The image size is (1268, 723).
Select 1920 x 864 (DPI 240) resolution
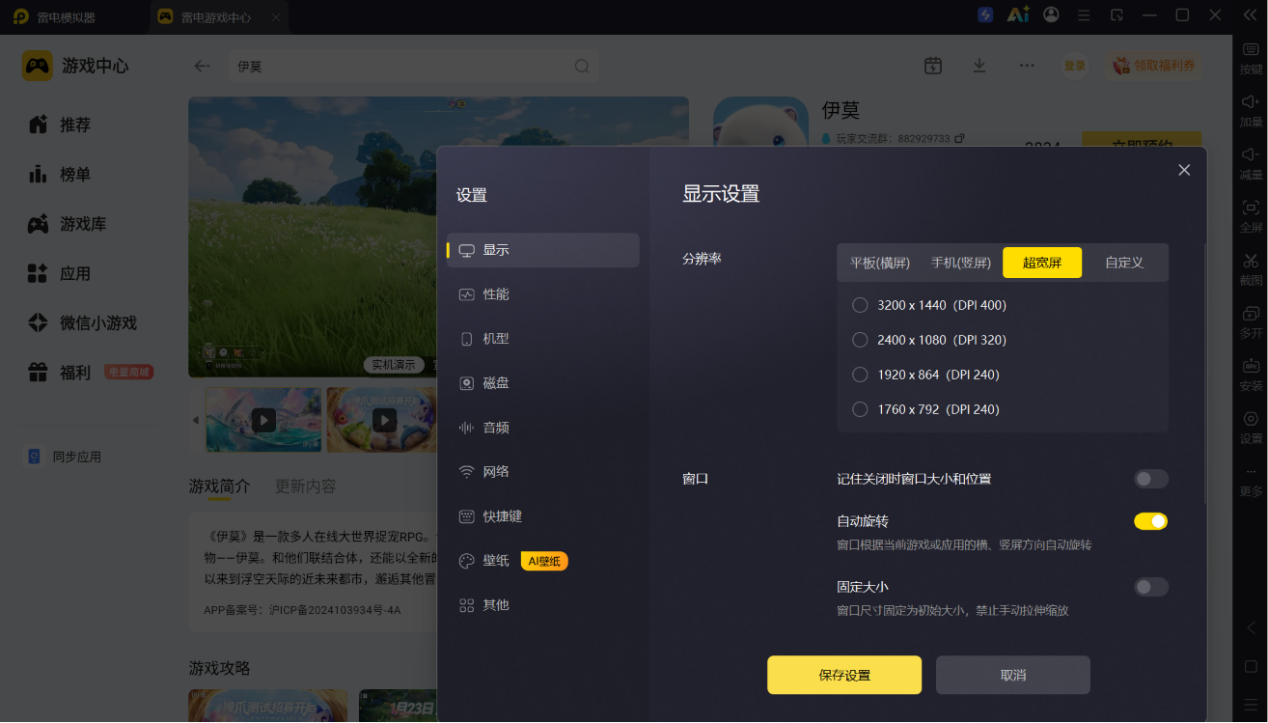pyautogui.click(x=925, y=375)
